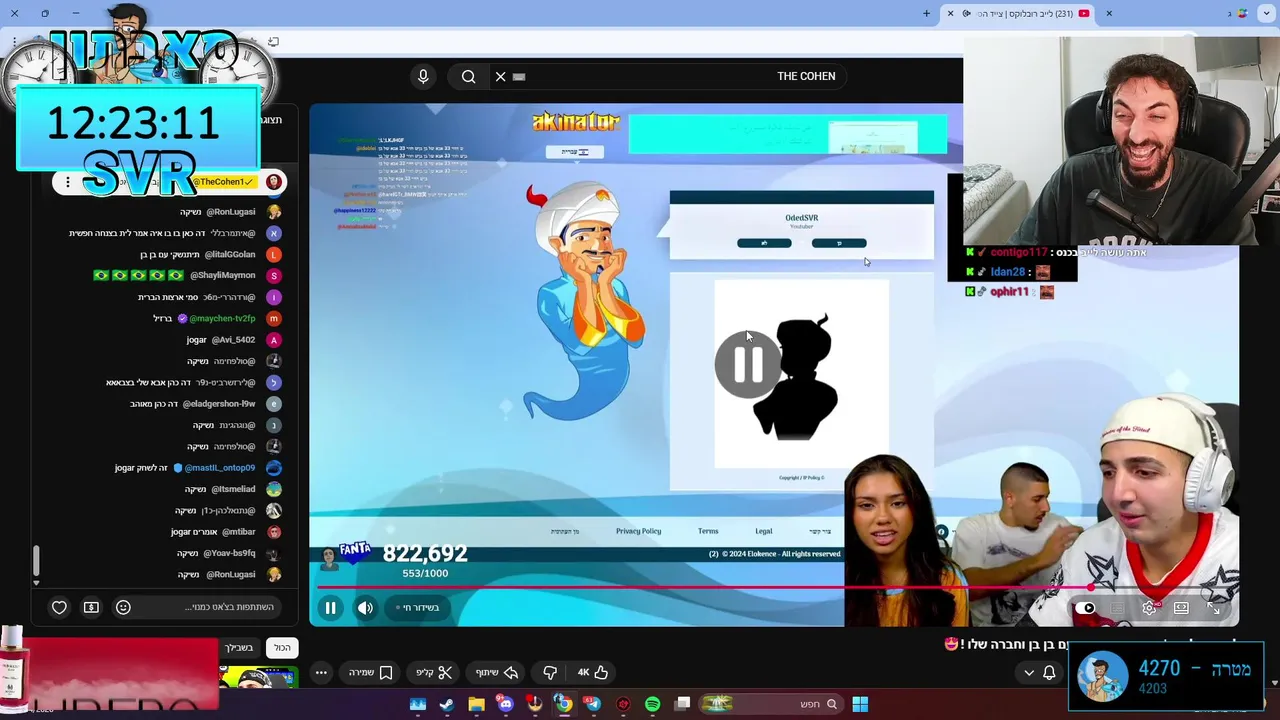1280x720 pixels.
Task: Click username @mtibar in chat
Action: 238,532
